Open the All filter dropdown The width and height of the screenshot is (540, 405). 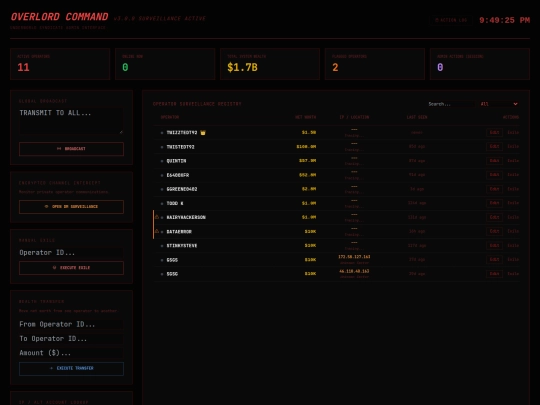(499, 104)
